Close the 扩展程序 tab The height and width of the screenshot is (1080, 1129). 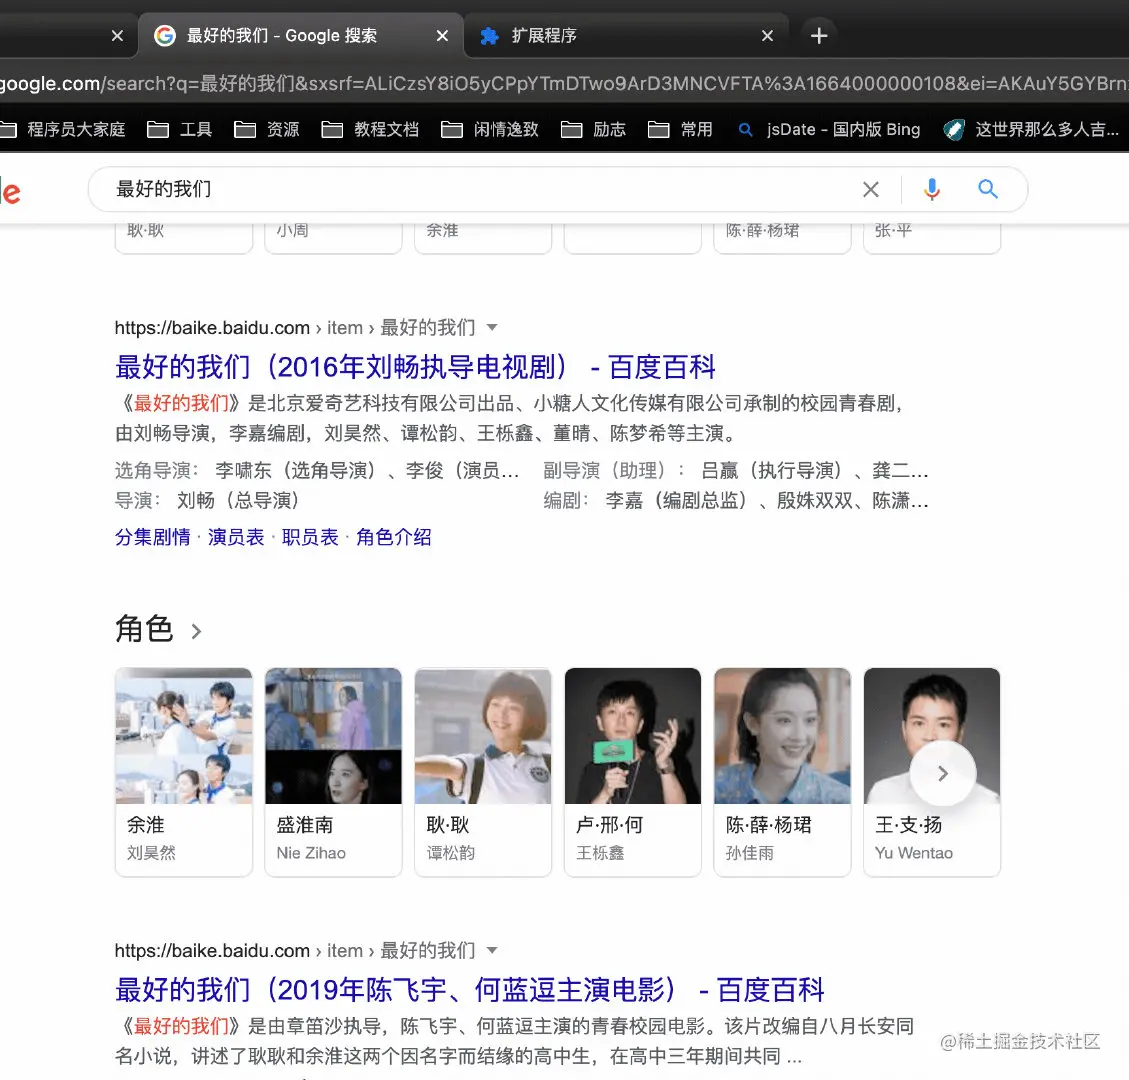[x=768, y=36]
